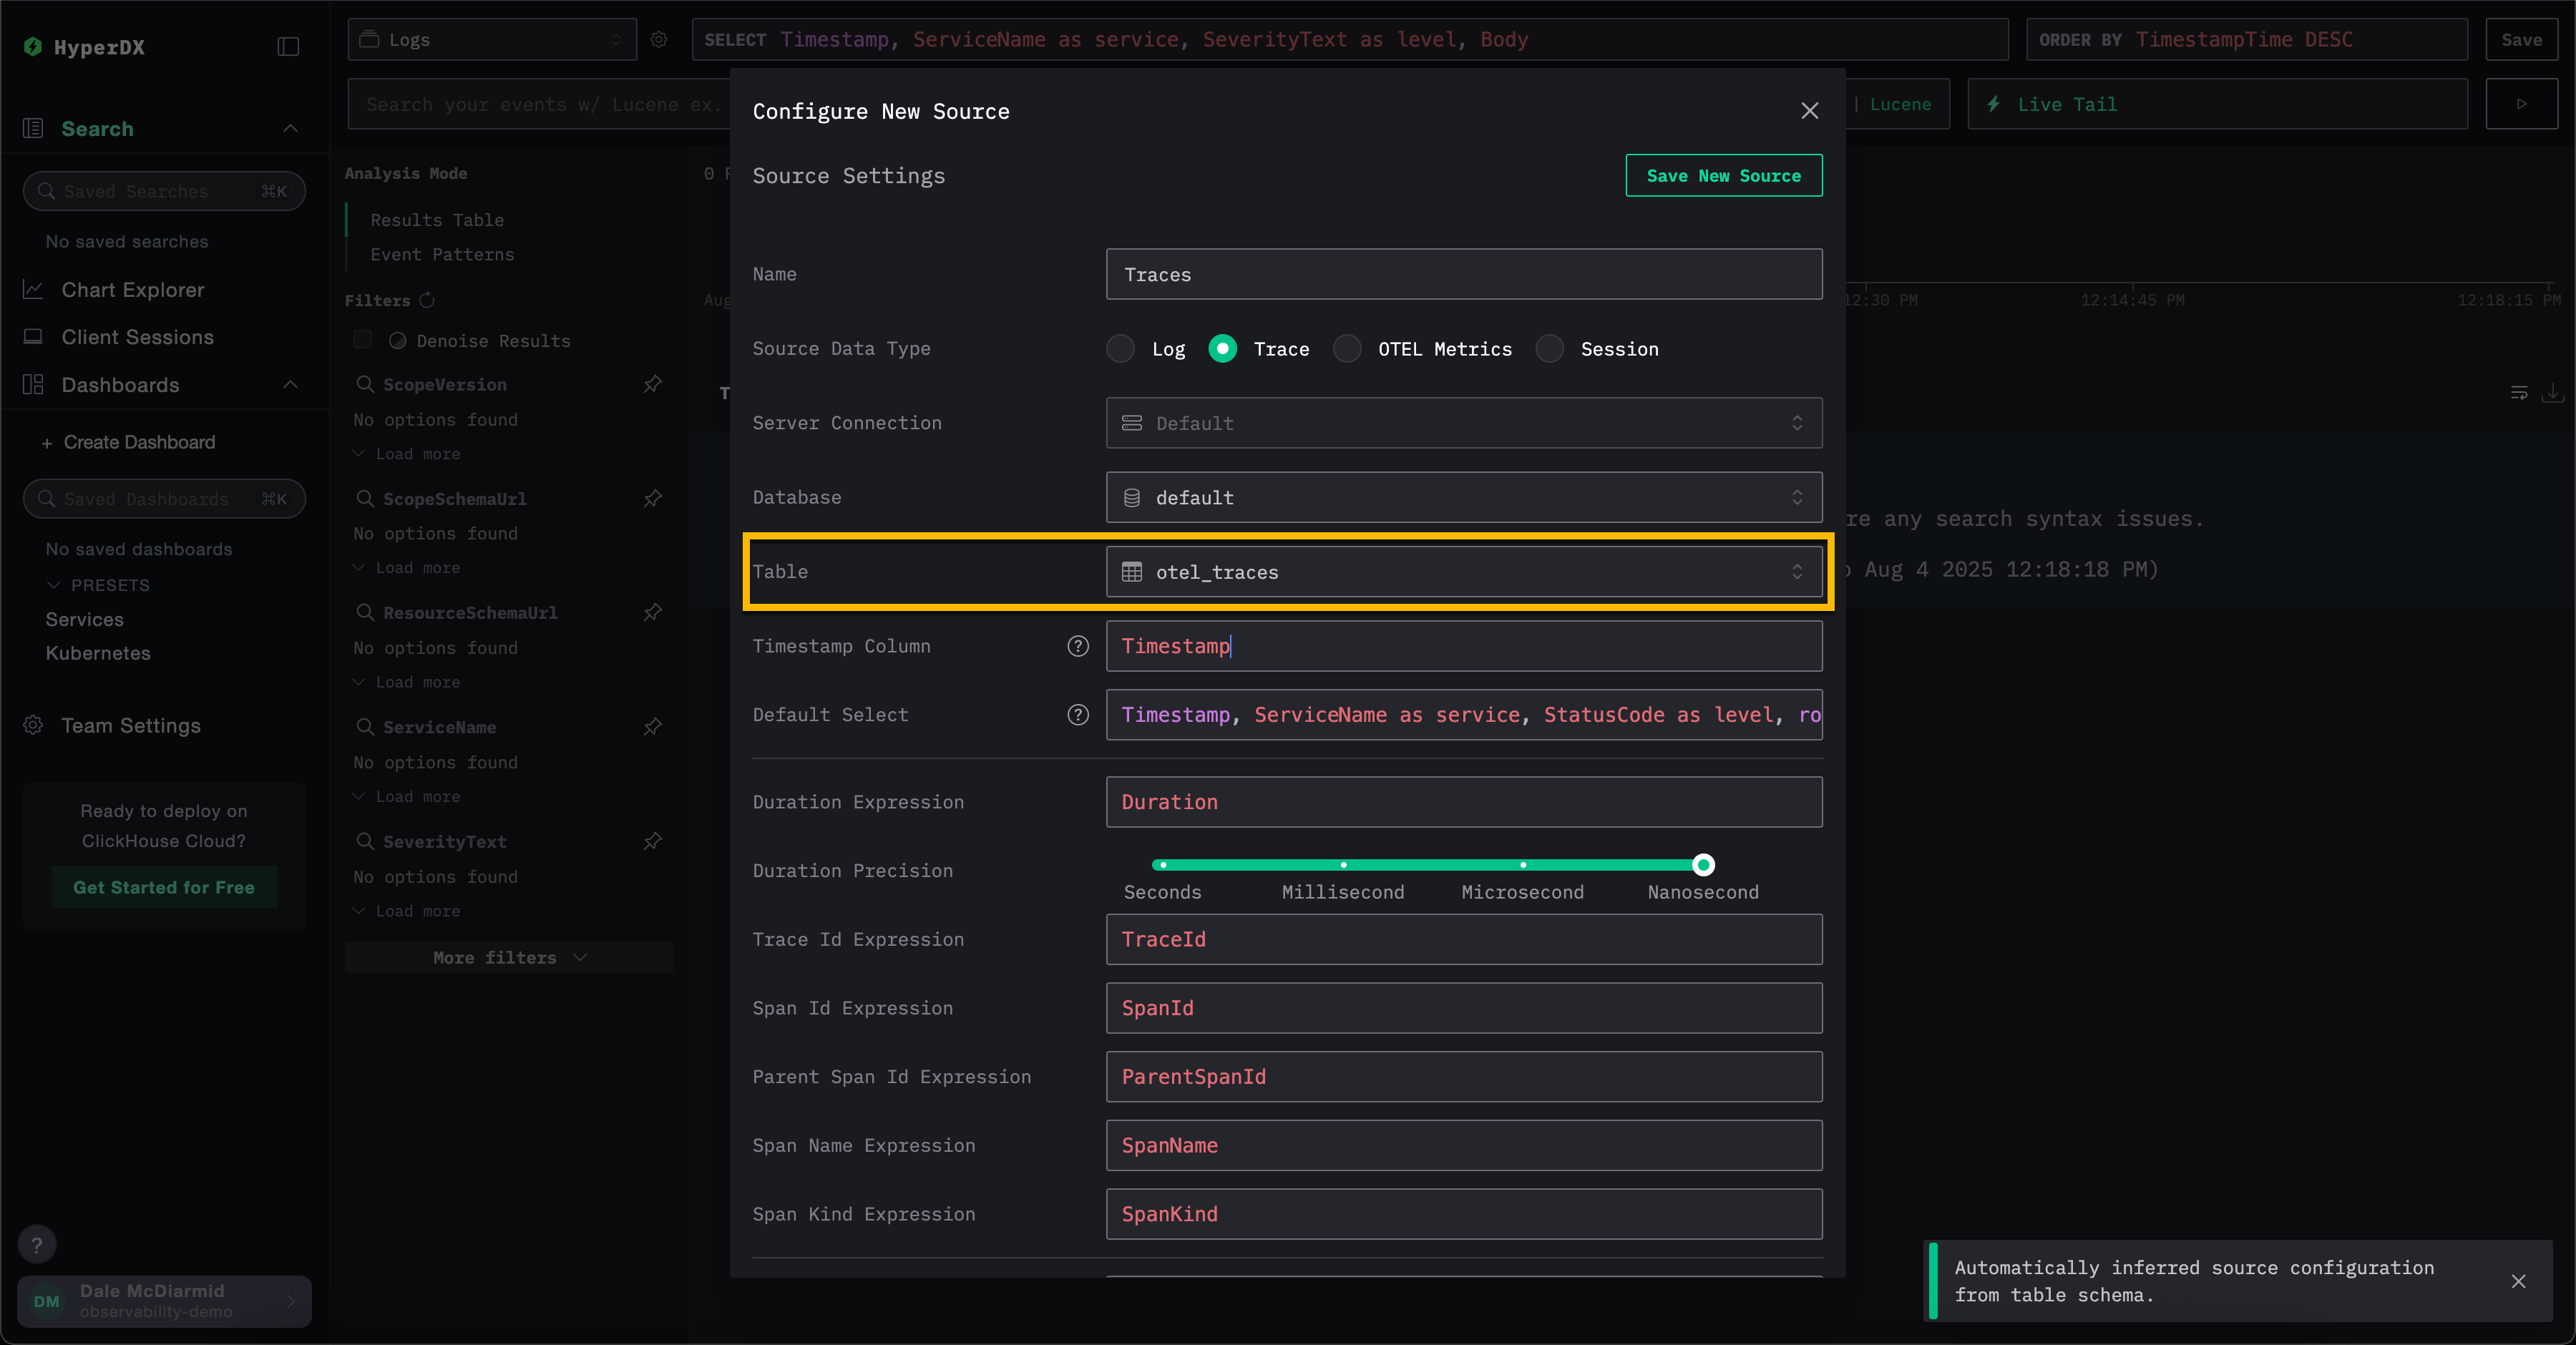Open the Database dropdown
The image size is (2576, 1345).
tap(1463, 497)
